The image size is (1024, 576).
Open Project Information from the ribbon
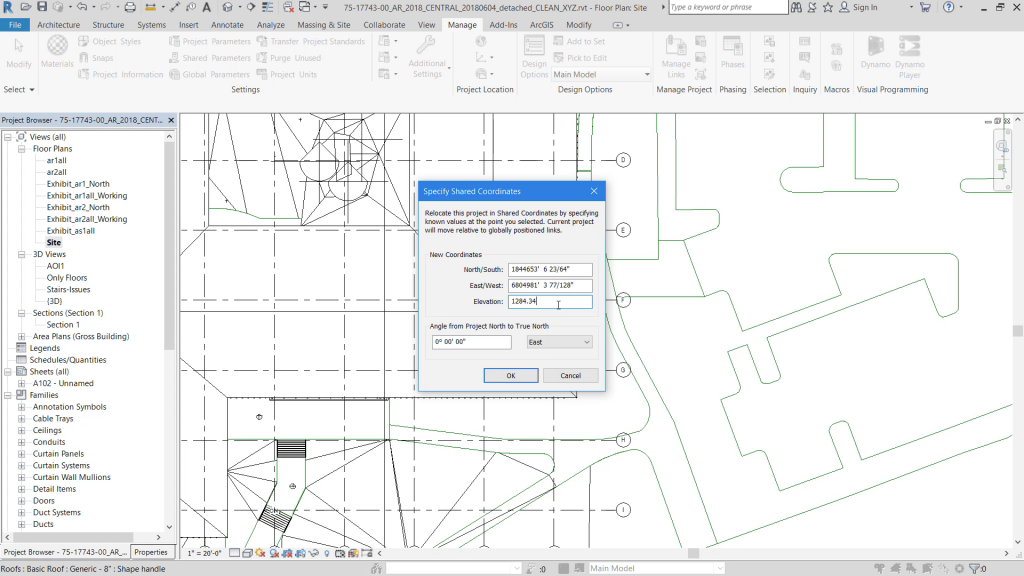pos(120,74)
